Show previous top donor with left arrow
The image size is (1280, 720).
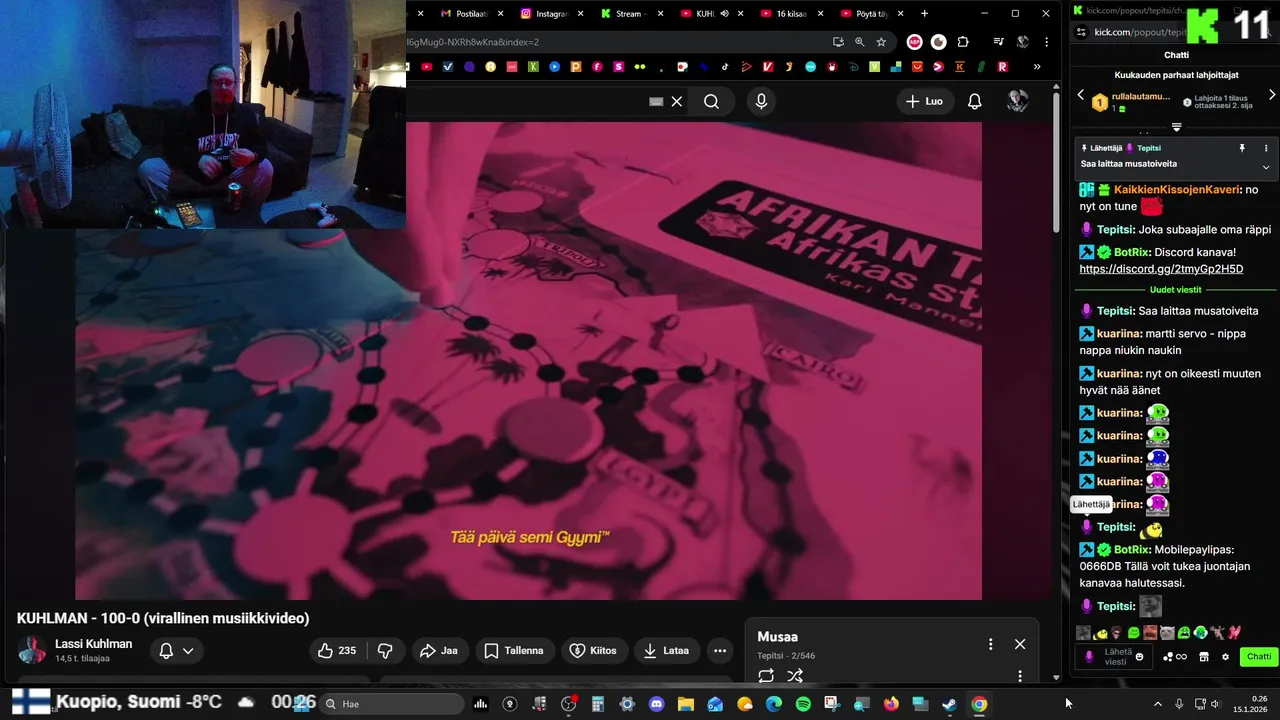pos(1080,95)
